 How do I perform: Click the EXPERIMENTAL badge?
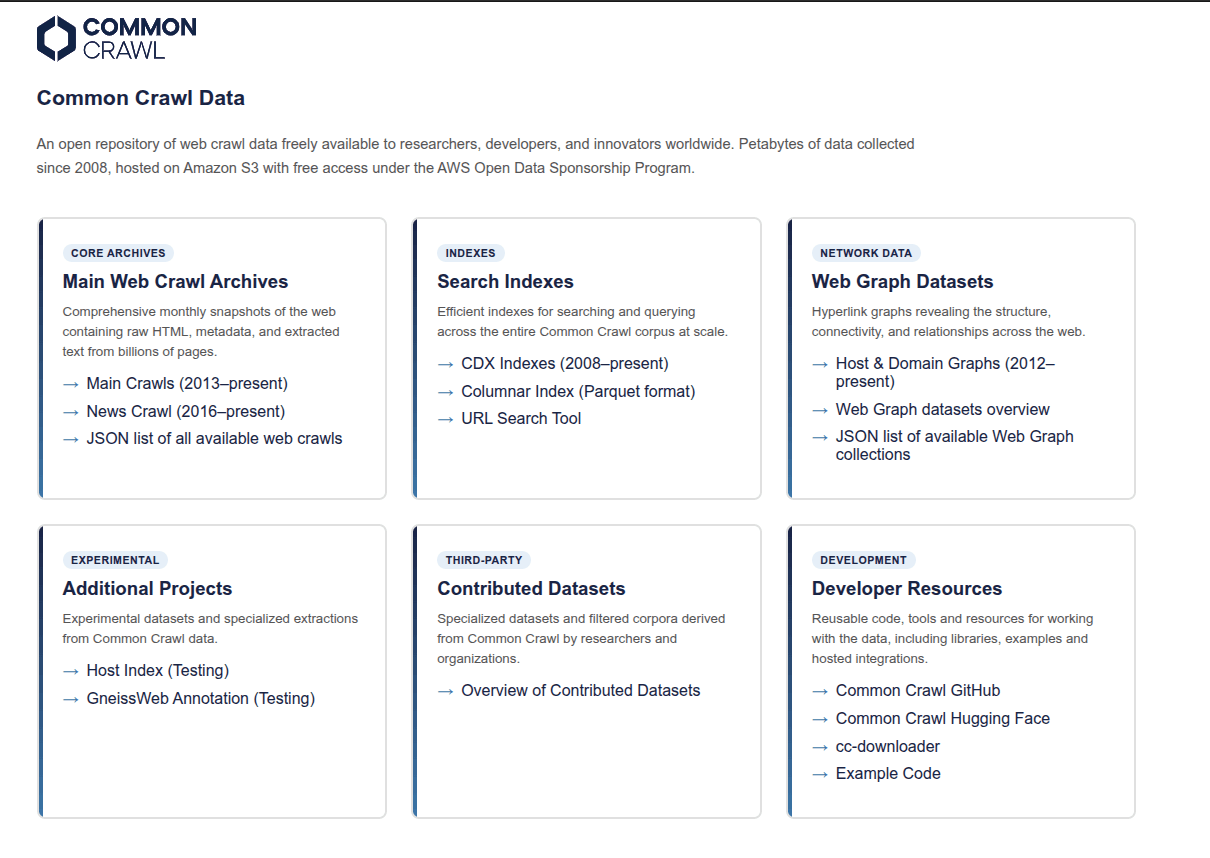point(115,560)
